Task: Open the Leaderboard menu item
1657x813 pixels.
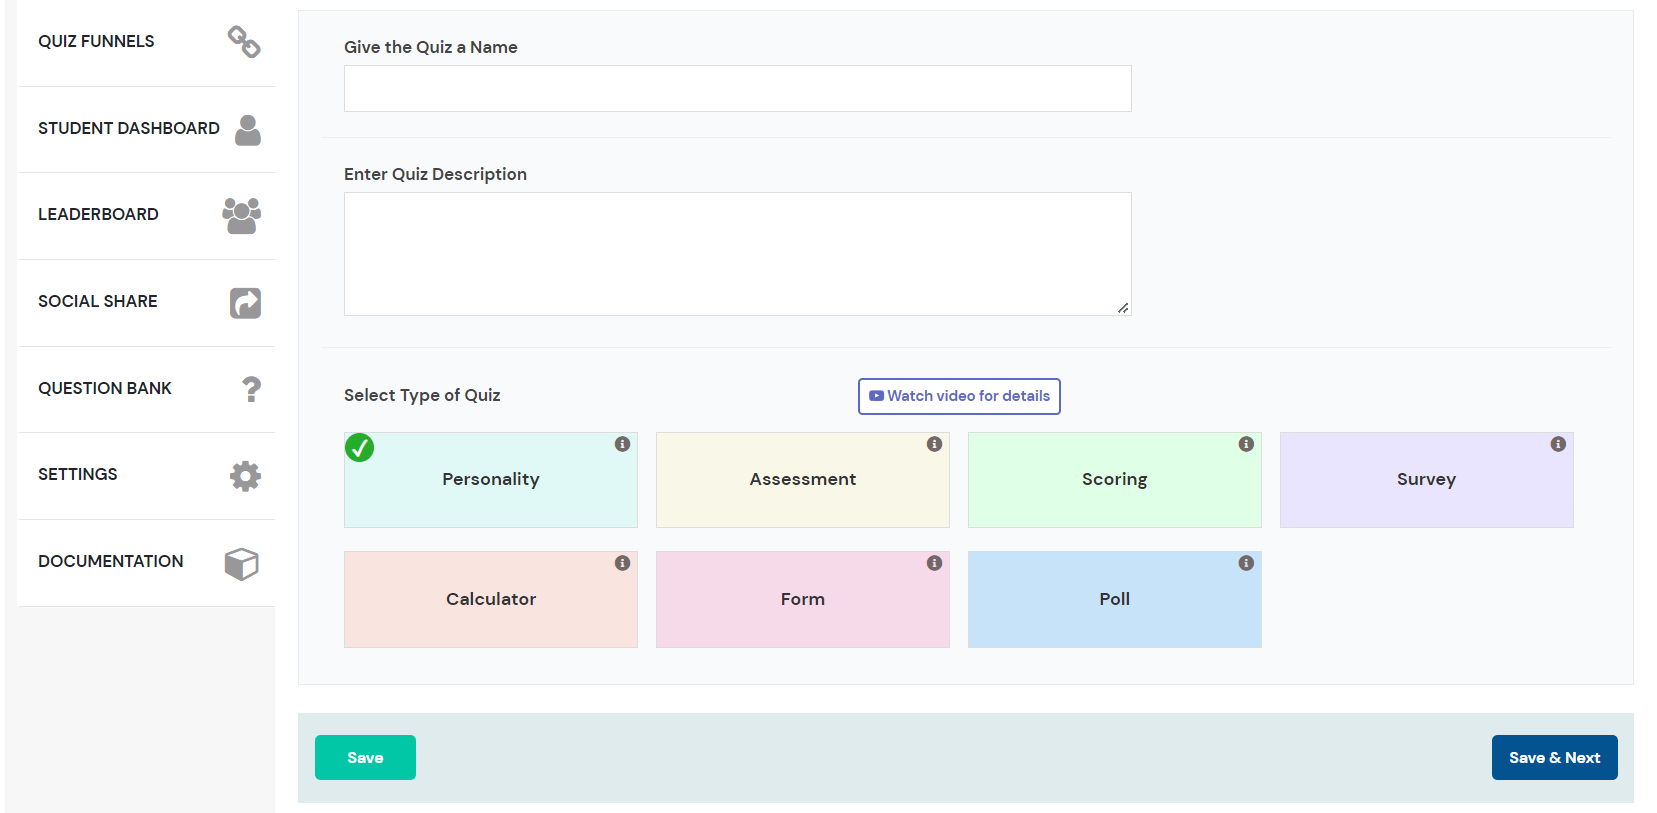Action: [98, 215]
